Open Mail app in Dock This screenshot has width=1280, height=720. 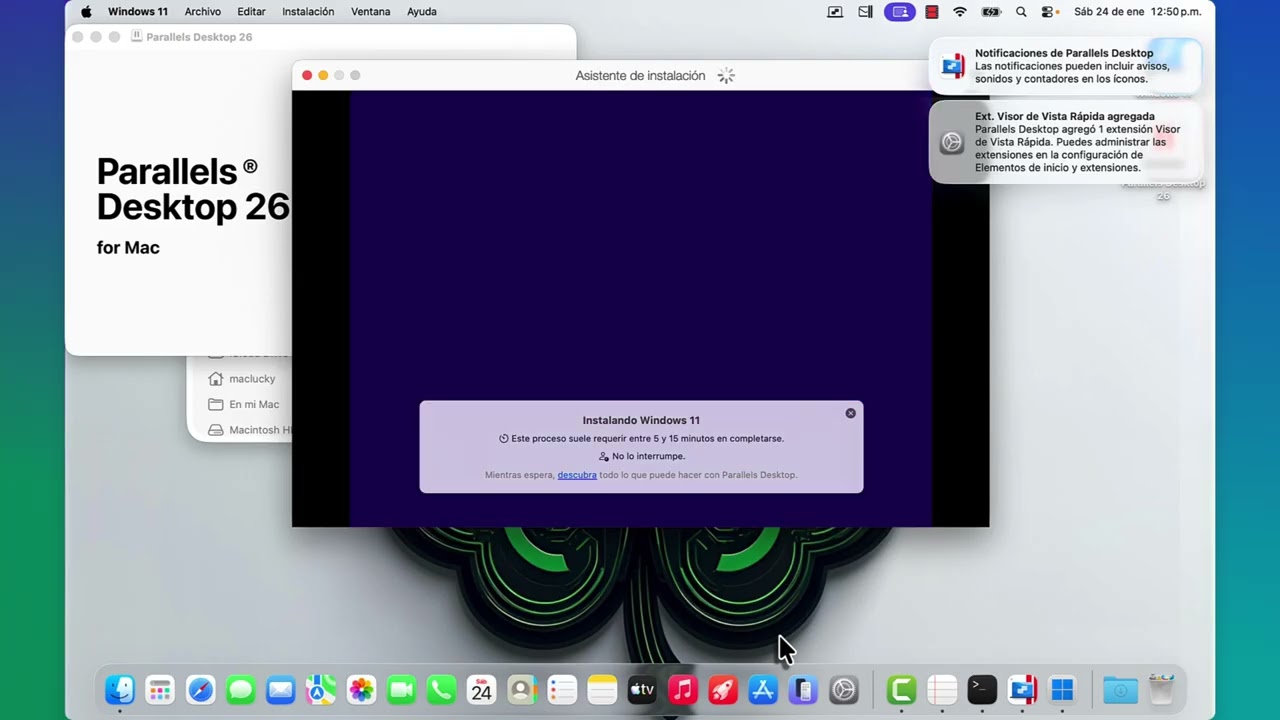pyautogui.click(x=280, y=690)
